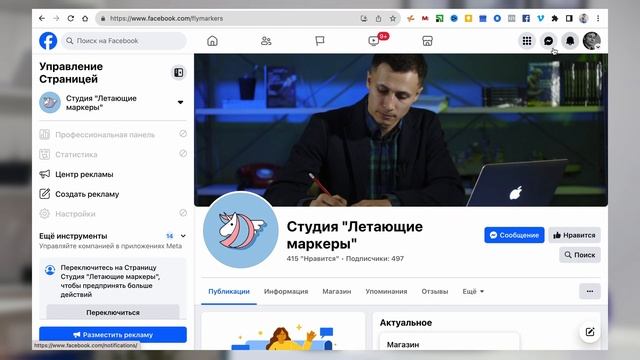Click the Переключиться button
Image resolution: width=640 pixels, height=360 pixels.
point(113,312)
